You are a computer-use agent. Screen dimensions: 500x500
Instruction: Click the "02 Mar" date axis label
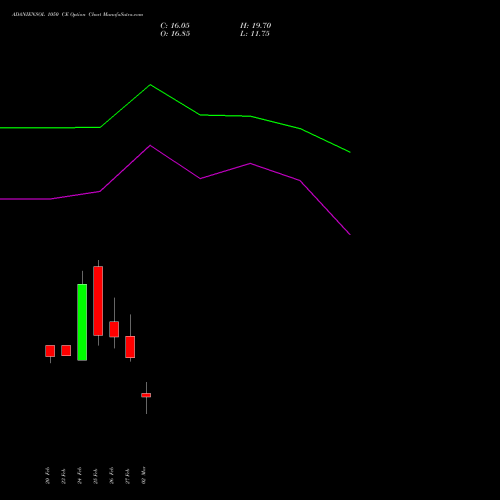pos(144,476)
